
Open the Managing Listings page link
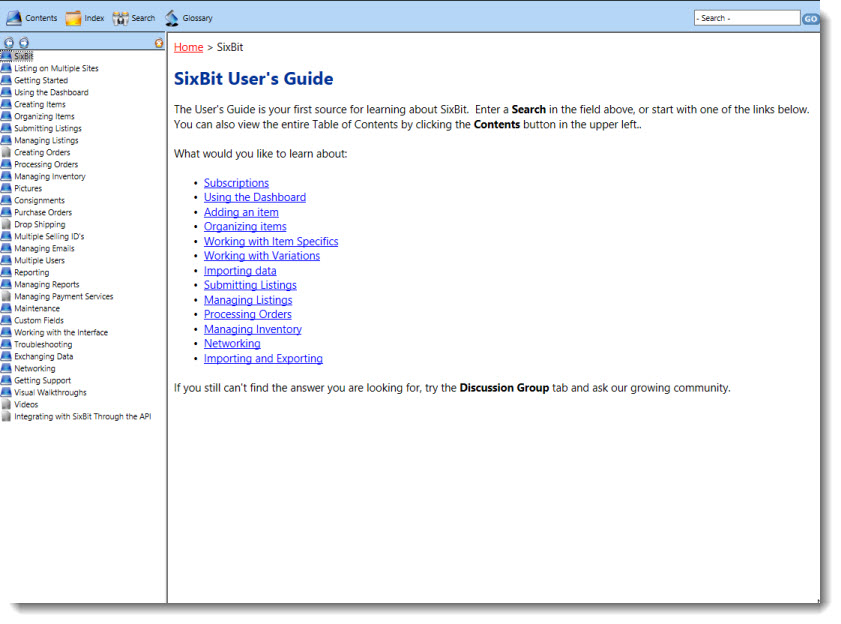tap(248, 300)
